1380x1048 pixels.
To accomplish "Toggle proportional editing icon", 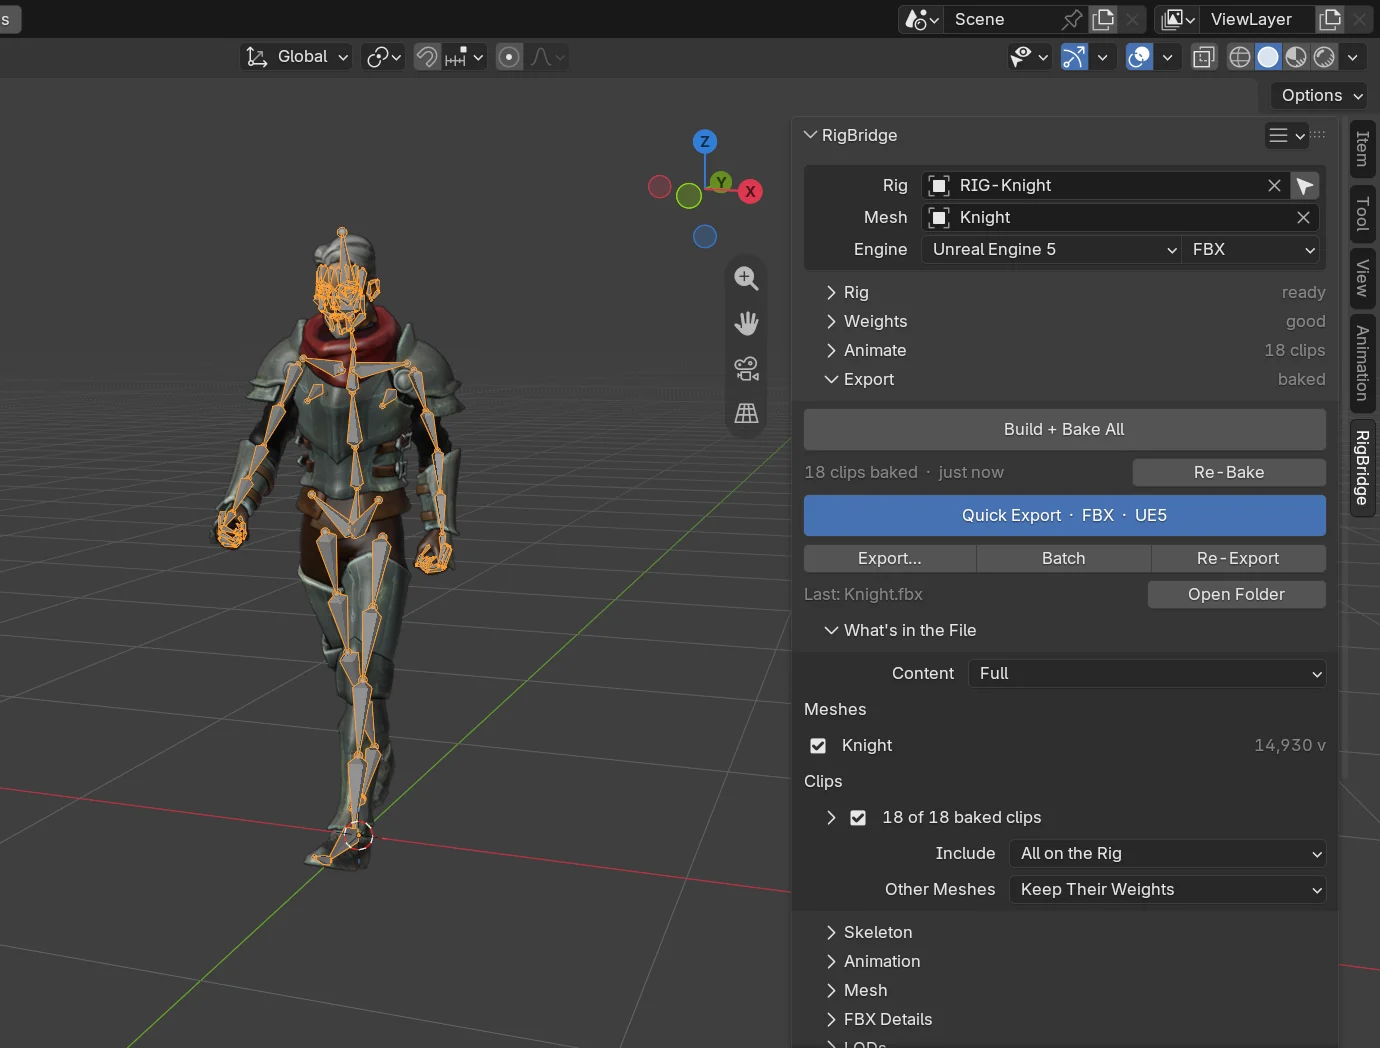I will pos(509,57).
